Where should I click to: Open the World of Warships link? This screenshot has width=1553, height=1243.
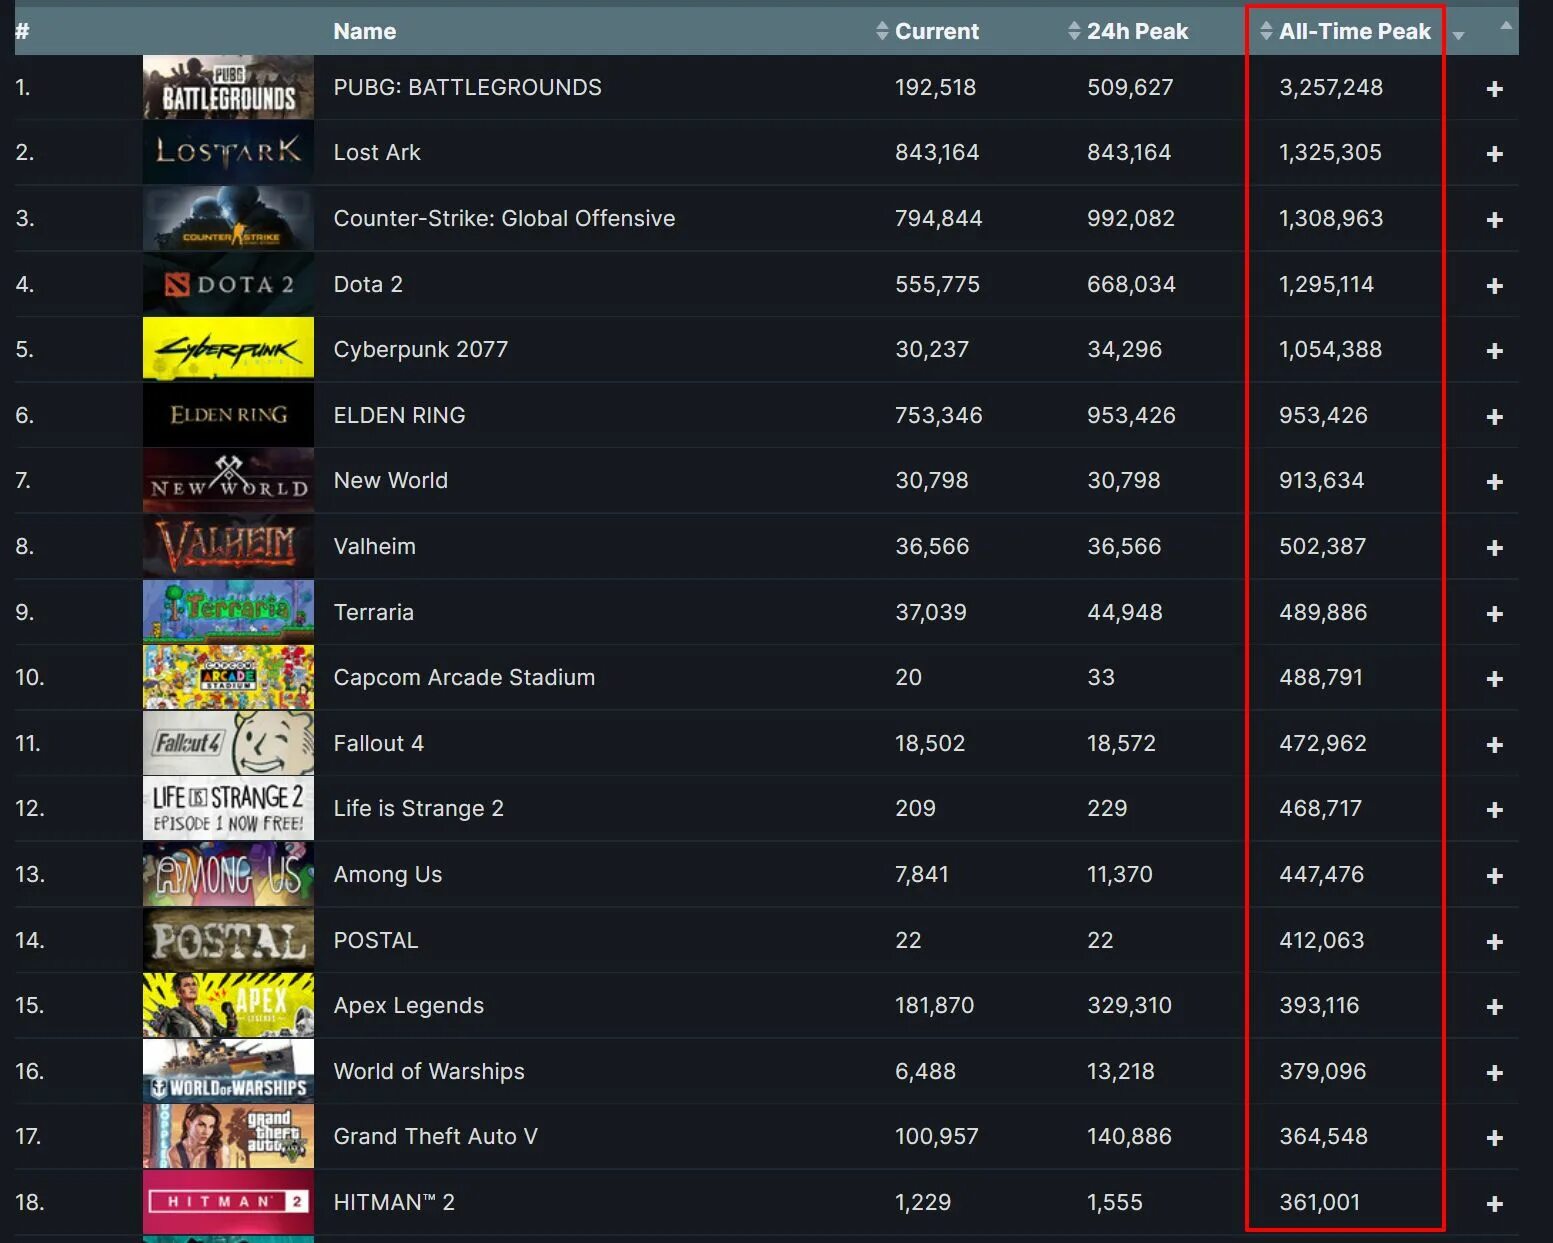429,1071
